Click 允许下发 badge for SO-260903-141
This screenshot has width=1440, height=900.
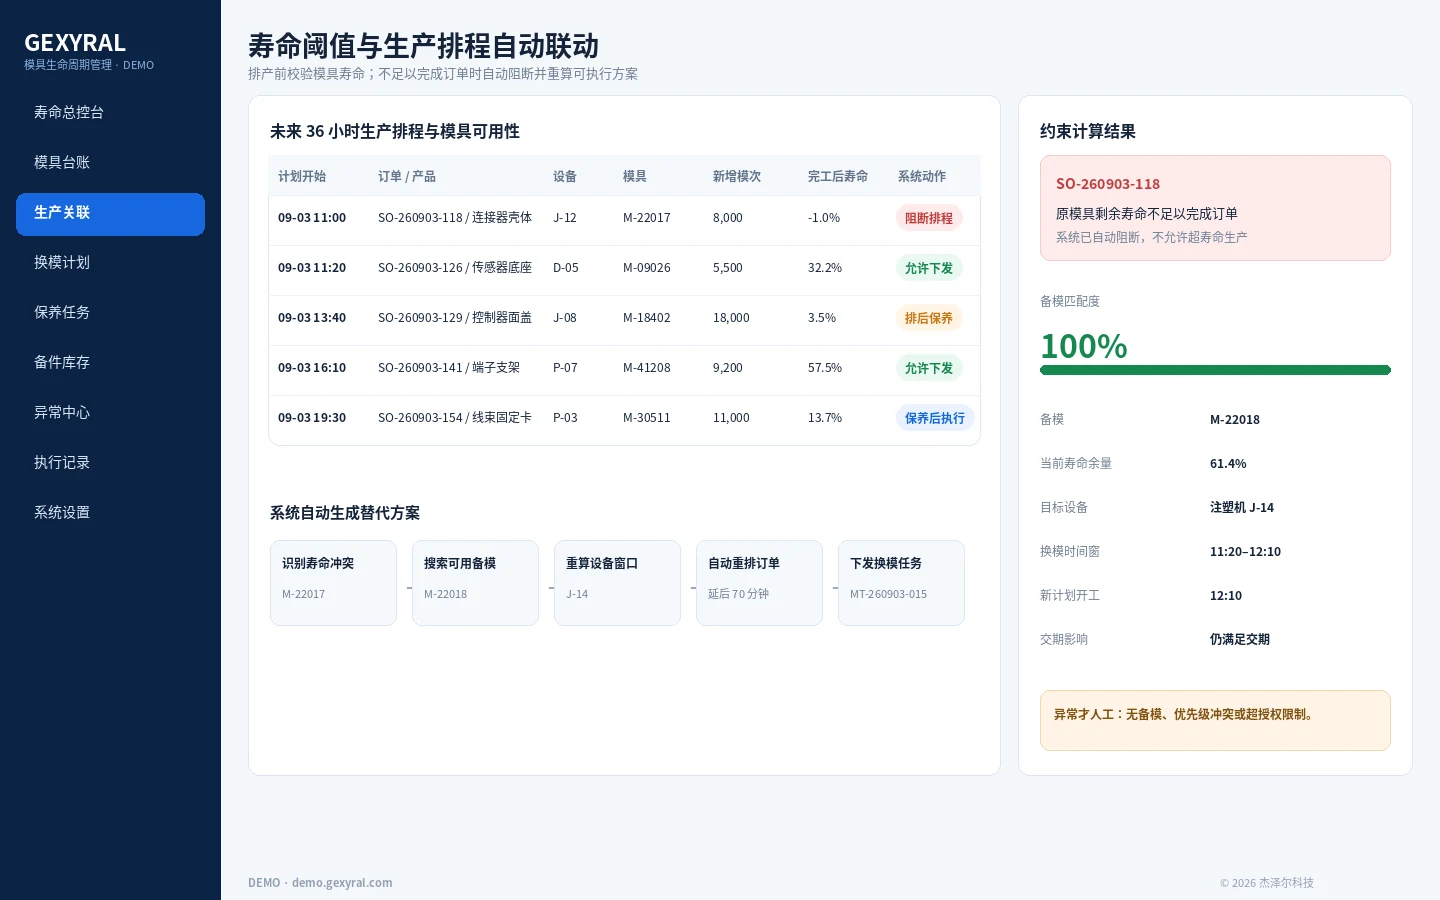(x=929, y=368)
